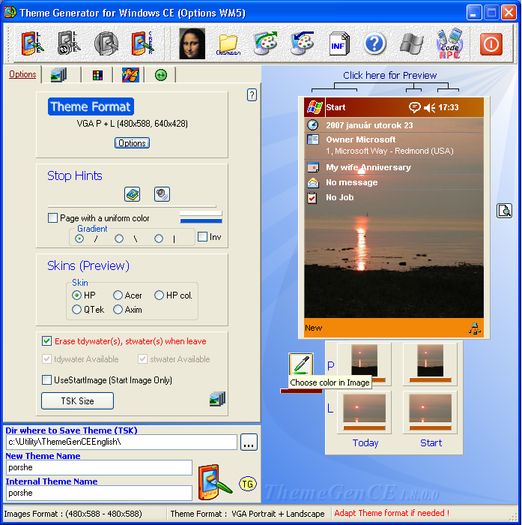This screenshot has height=525, width=522.
Task: Select the backslash gradient radio
Action: pos(119,239)
